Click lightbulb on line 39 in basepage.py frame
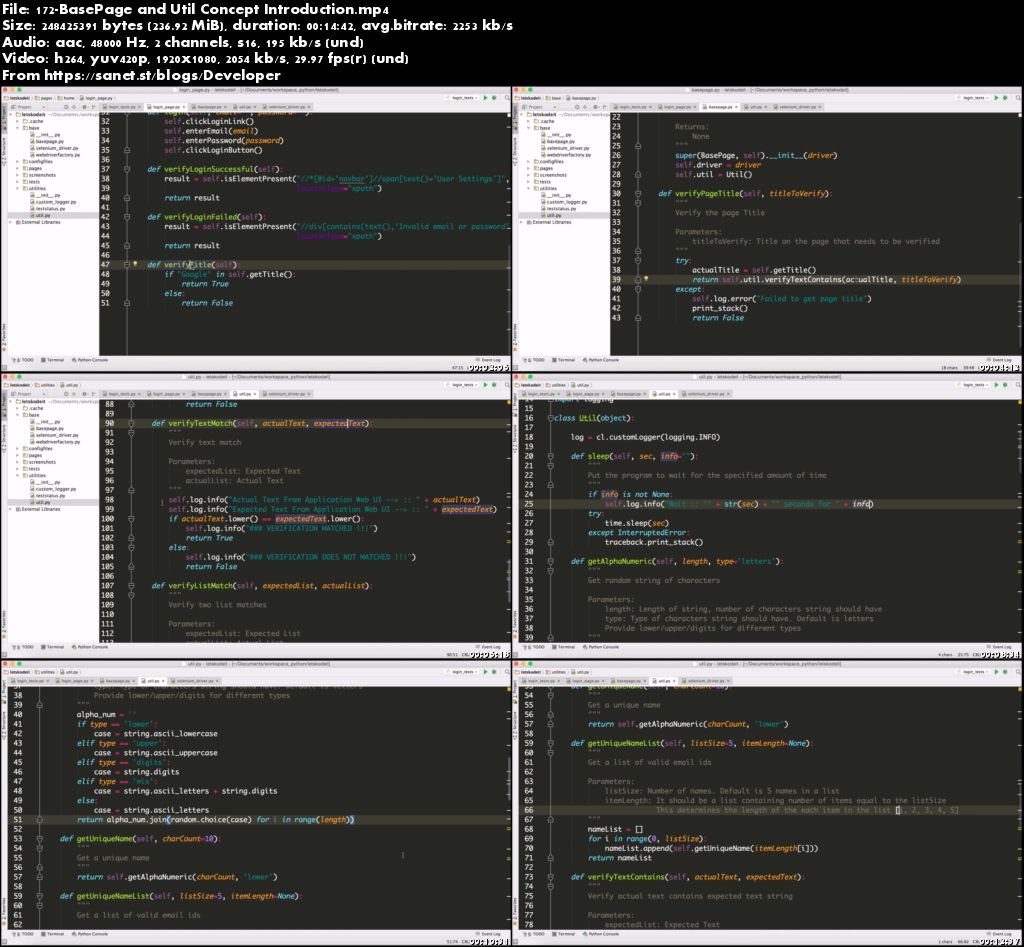Screen dimensions: 1024x947 click(646, 279)
